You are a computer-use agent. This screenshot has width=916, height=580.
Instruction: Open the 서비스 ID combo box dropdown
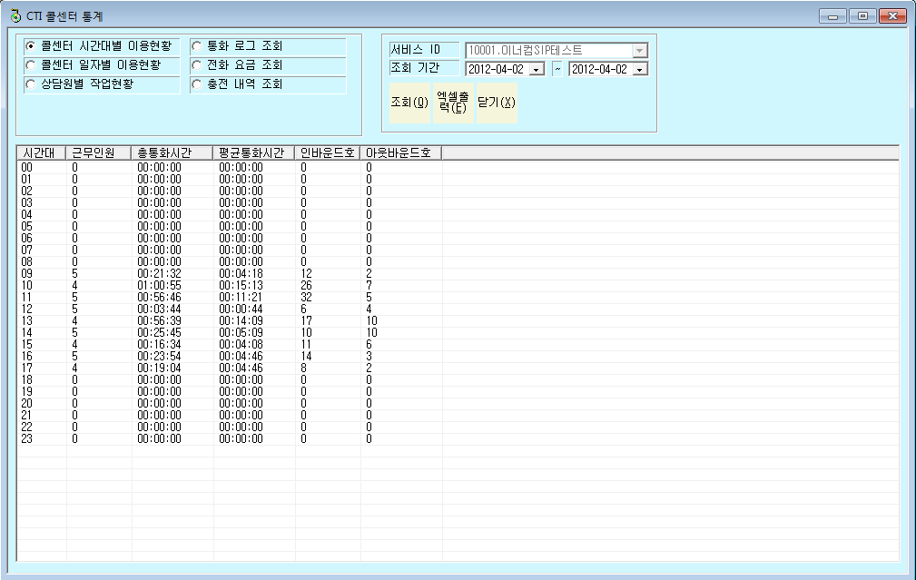(640, 51)
